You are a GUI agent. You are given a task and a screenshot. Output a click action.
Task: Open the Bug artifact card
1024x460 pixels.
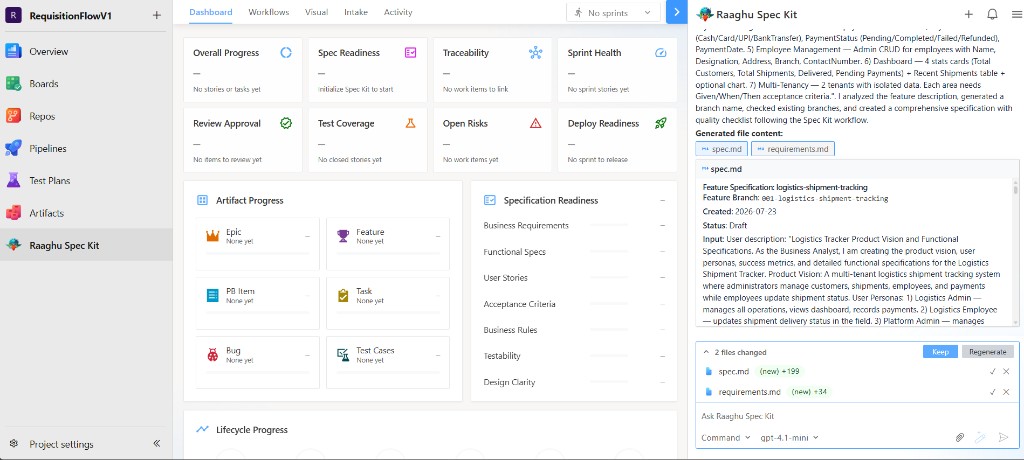tap(257, 363)
